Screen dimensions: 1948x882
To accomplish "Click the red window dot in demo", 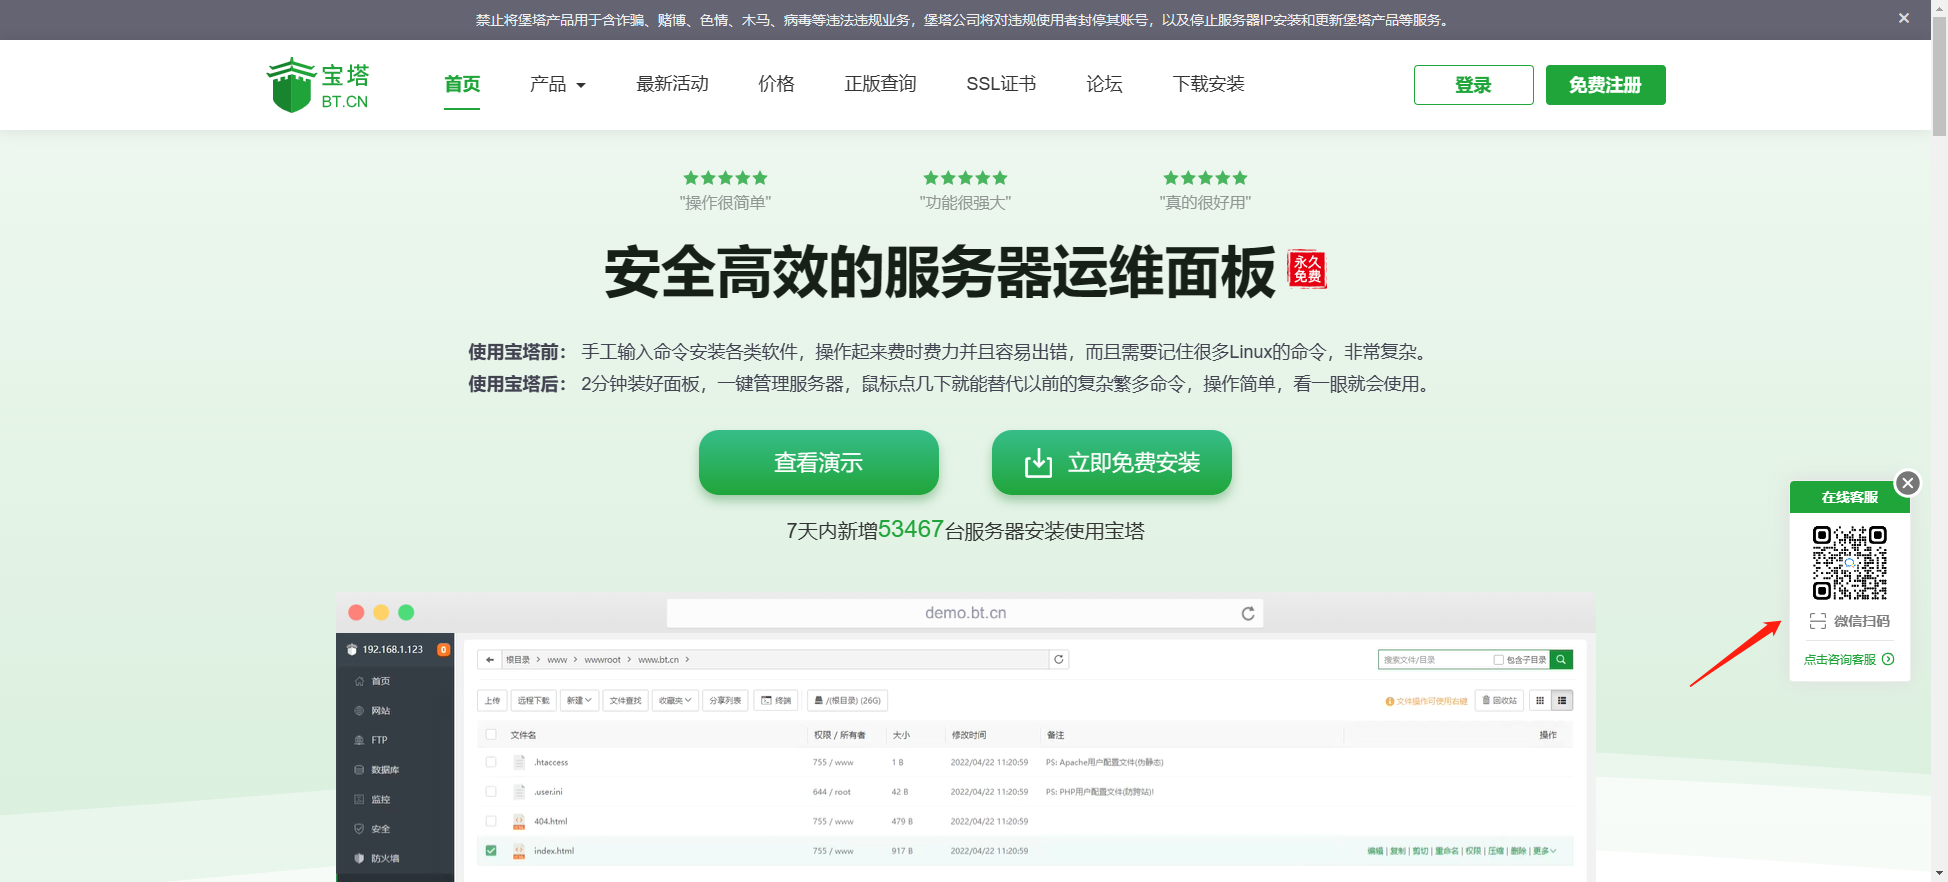I will pyautogui.click(x=356, y=612).
